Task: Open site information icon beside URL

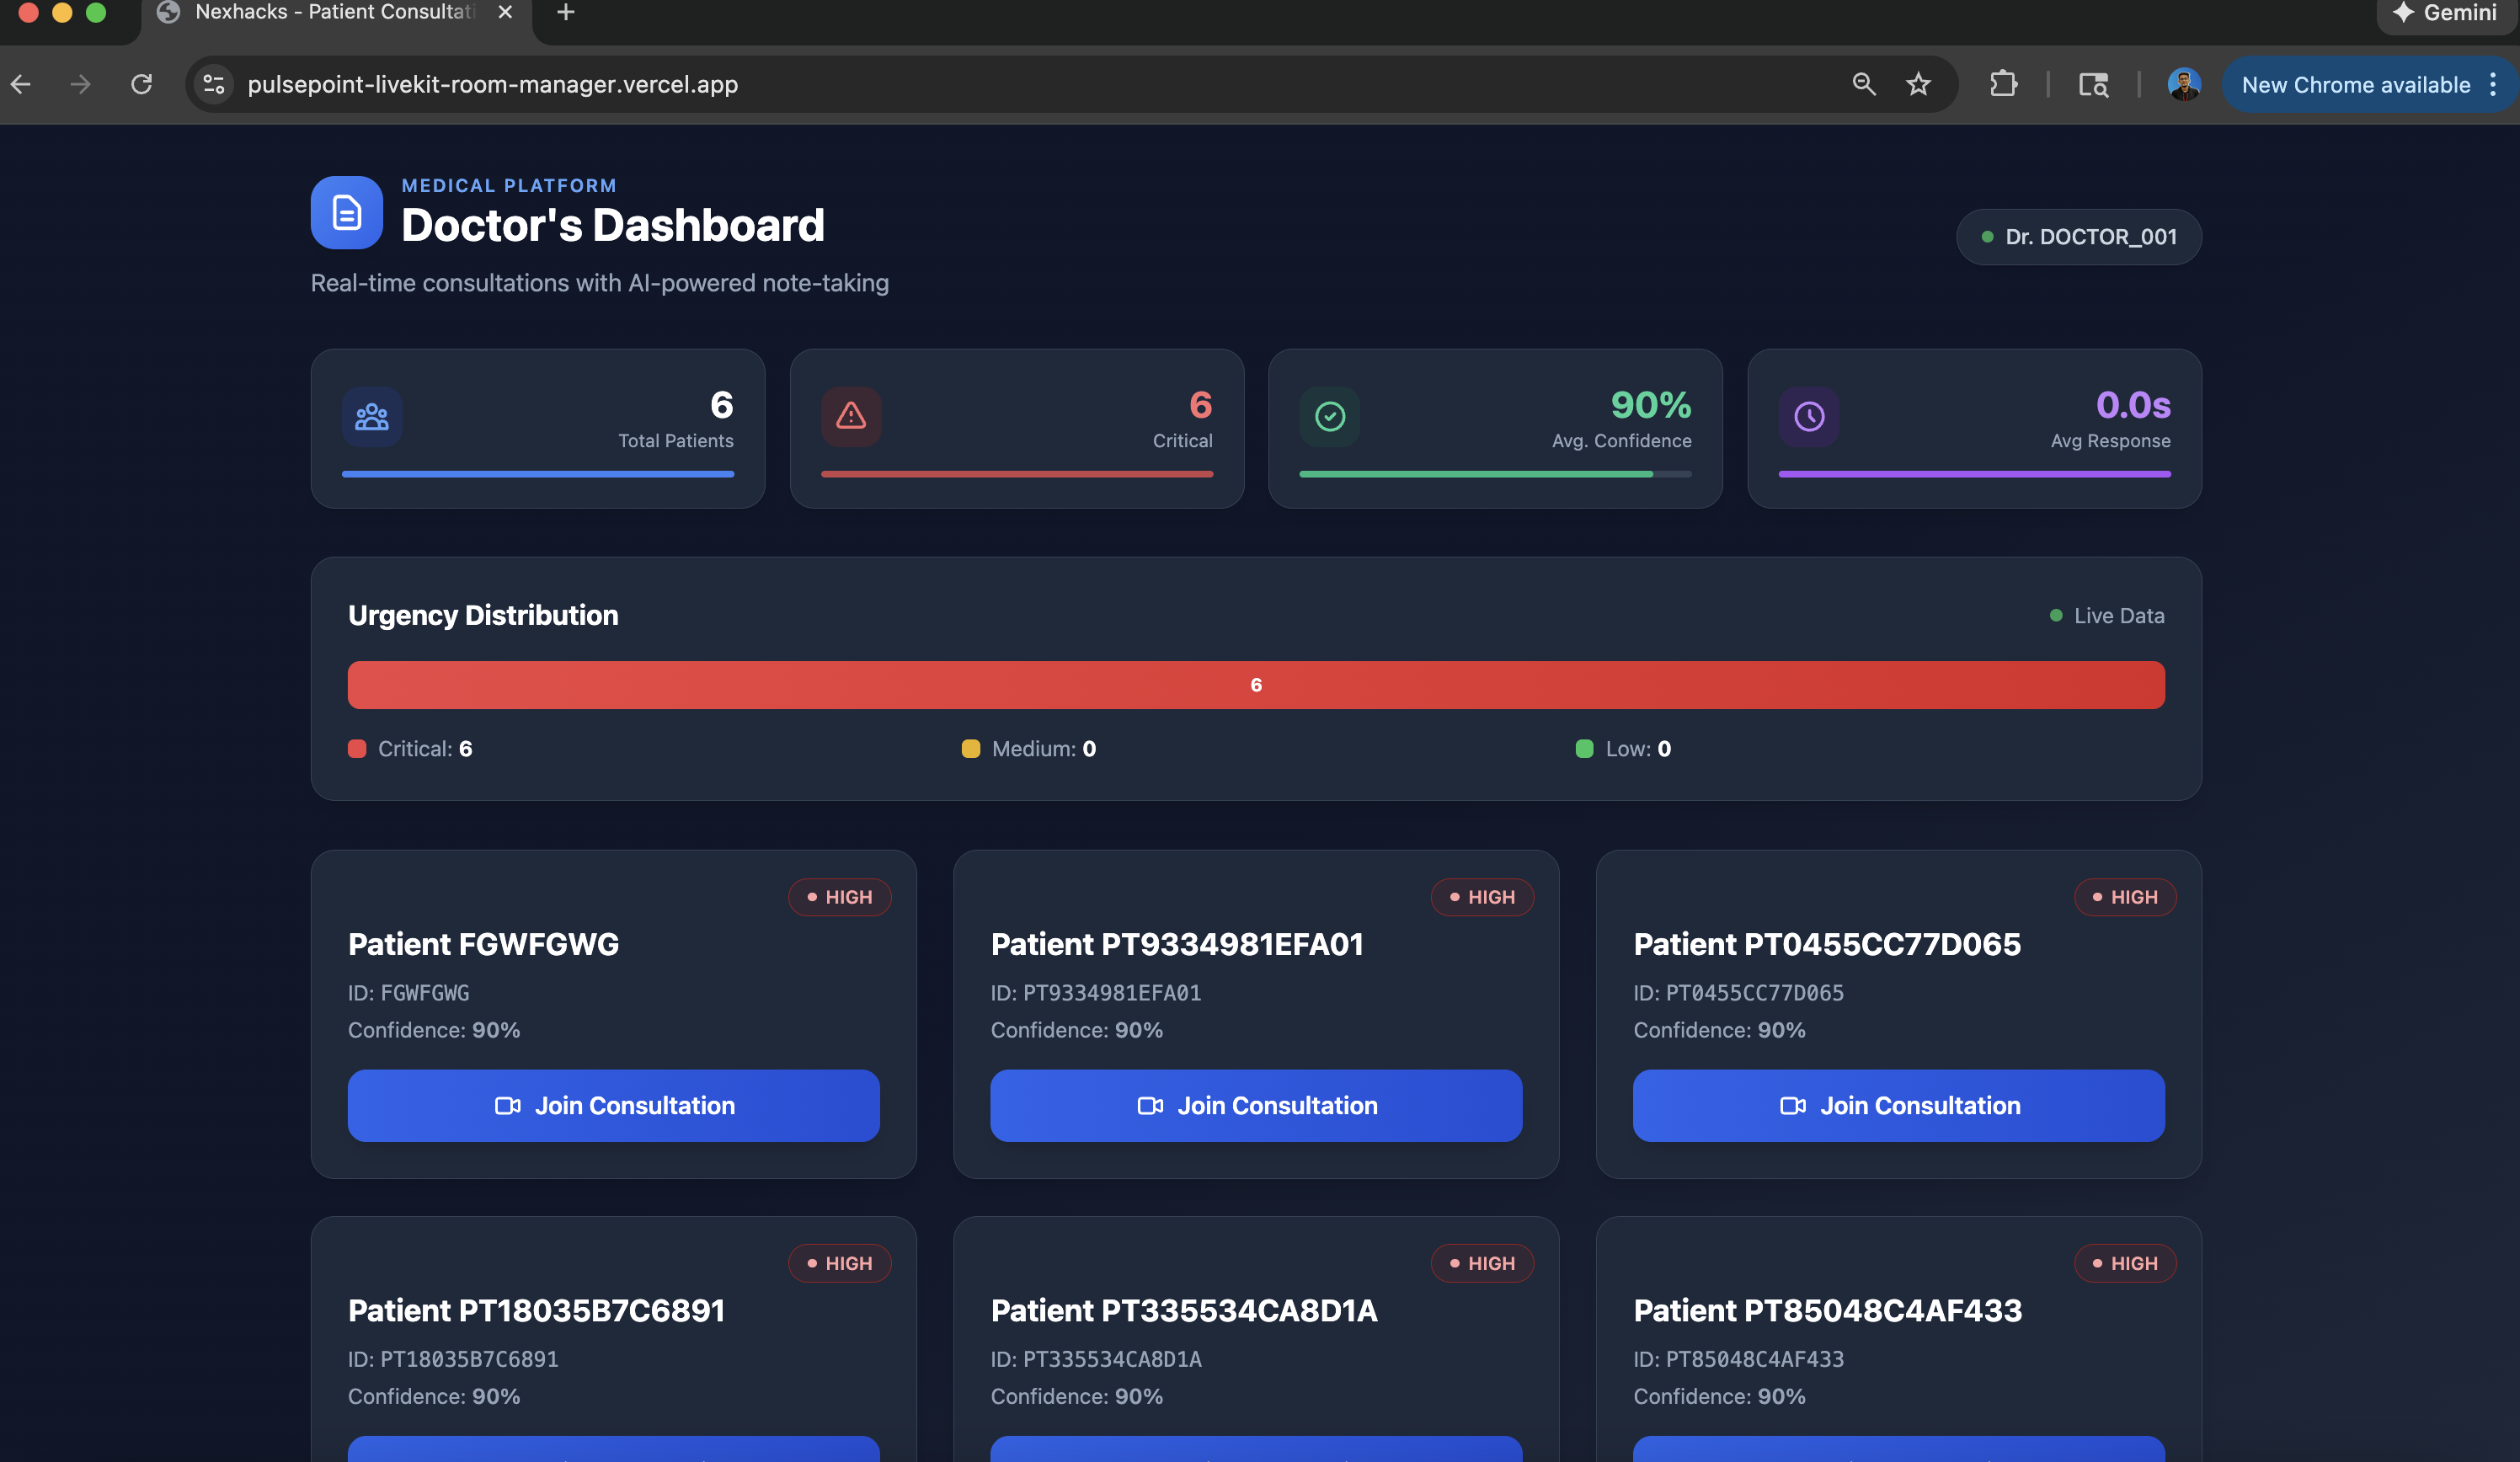Action: [x=213, y=84]
